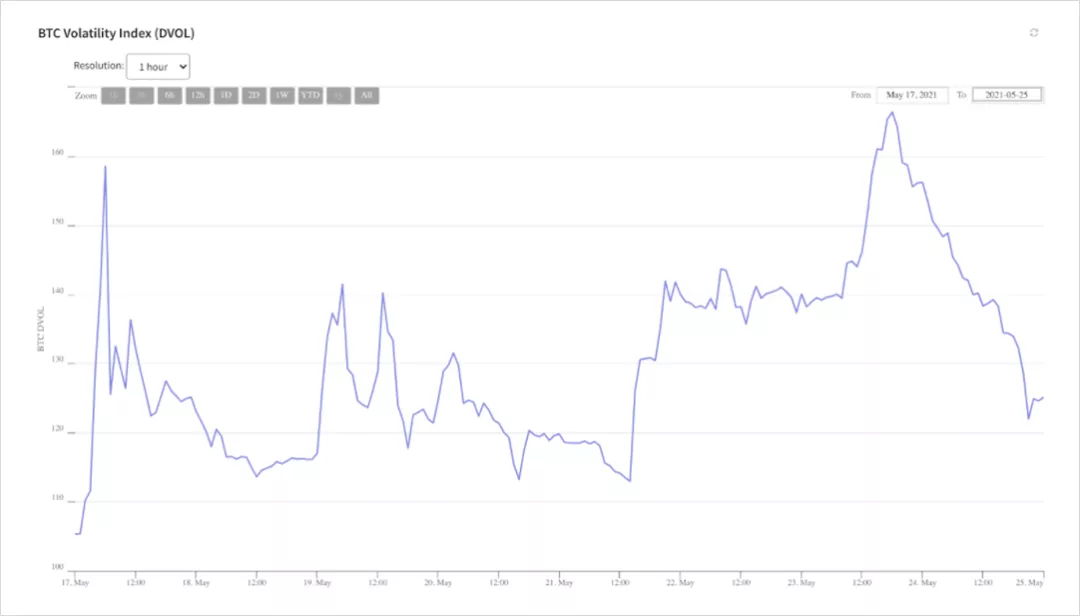Click the Zoom label next to presets

point(85,96)
